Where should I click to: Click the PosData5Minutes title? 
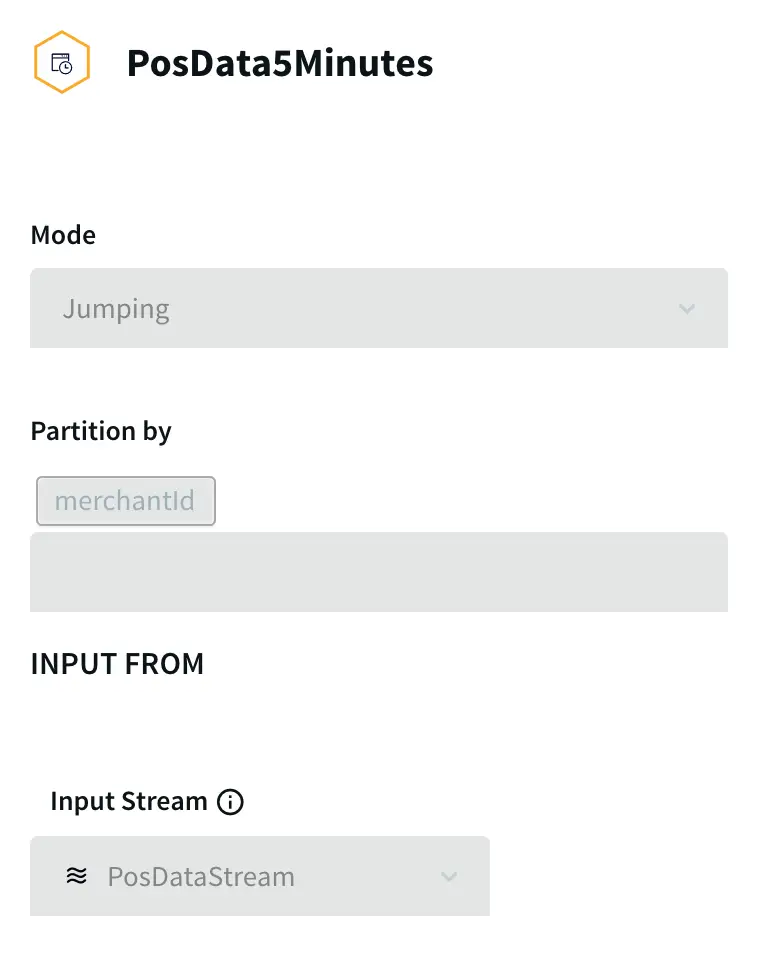point(280,64)
